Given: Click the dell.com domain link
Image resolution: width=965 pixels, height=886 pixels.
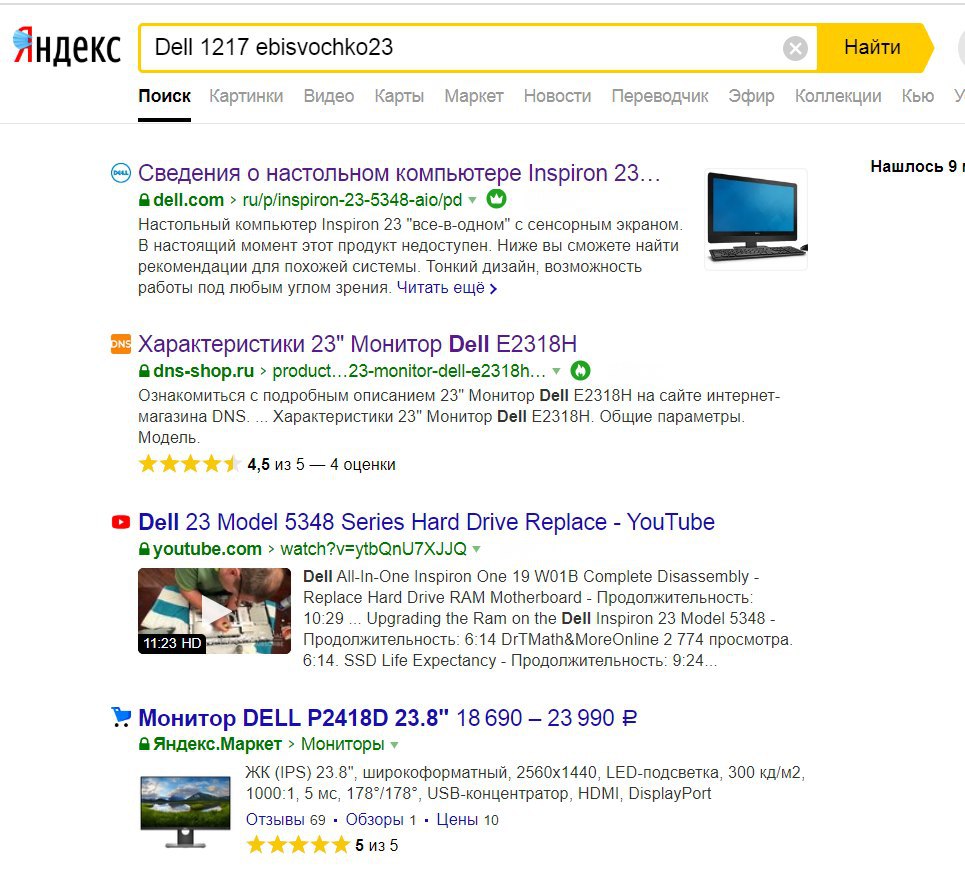Looking at the screenshot, I should point(188,200).
